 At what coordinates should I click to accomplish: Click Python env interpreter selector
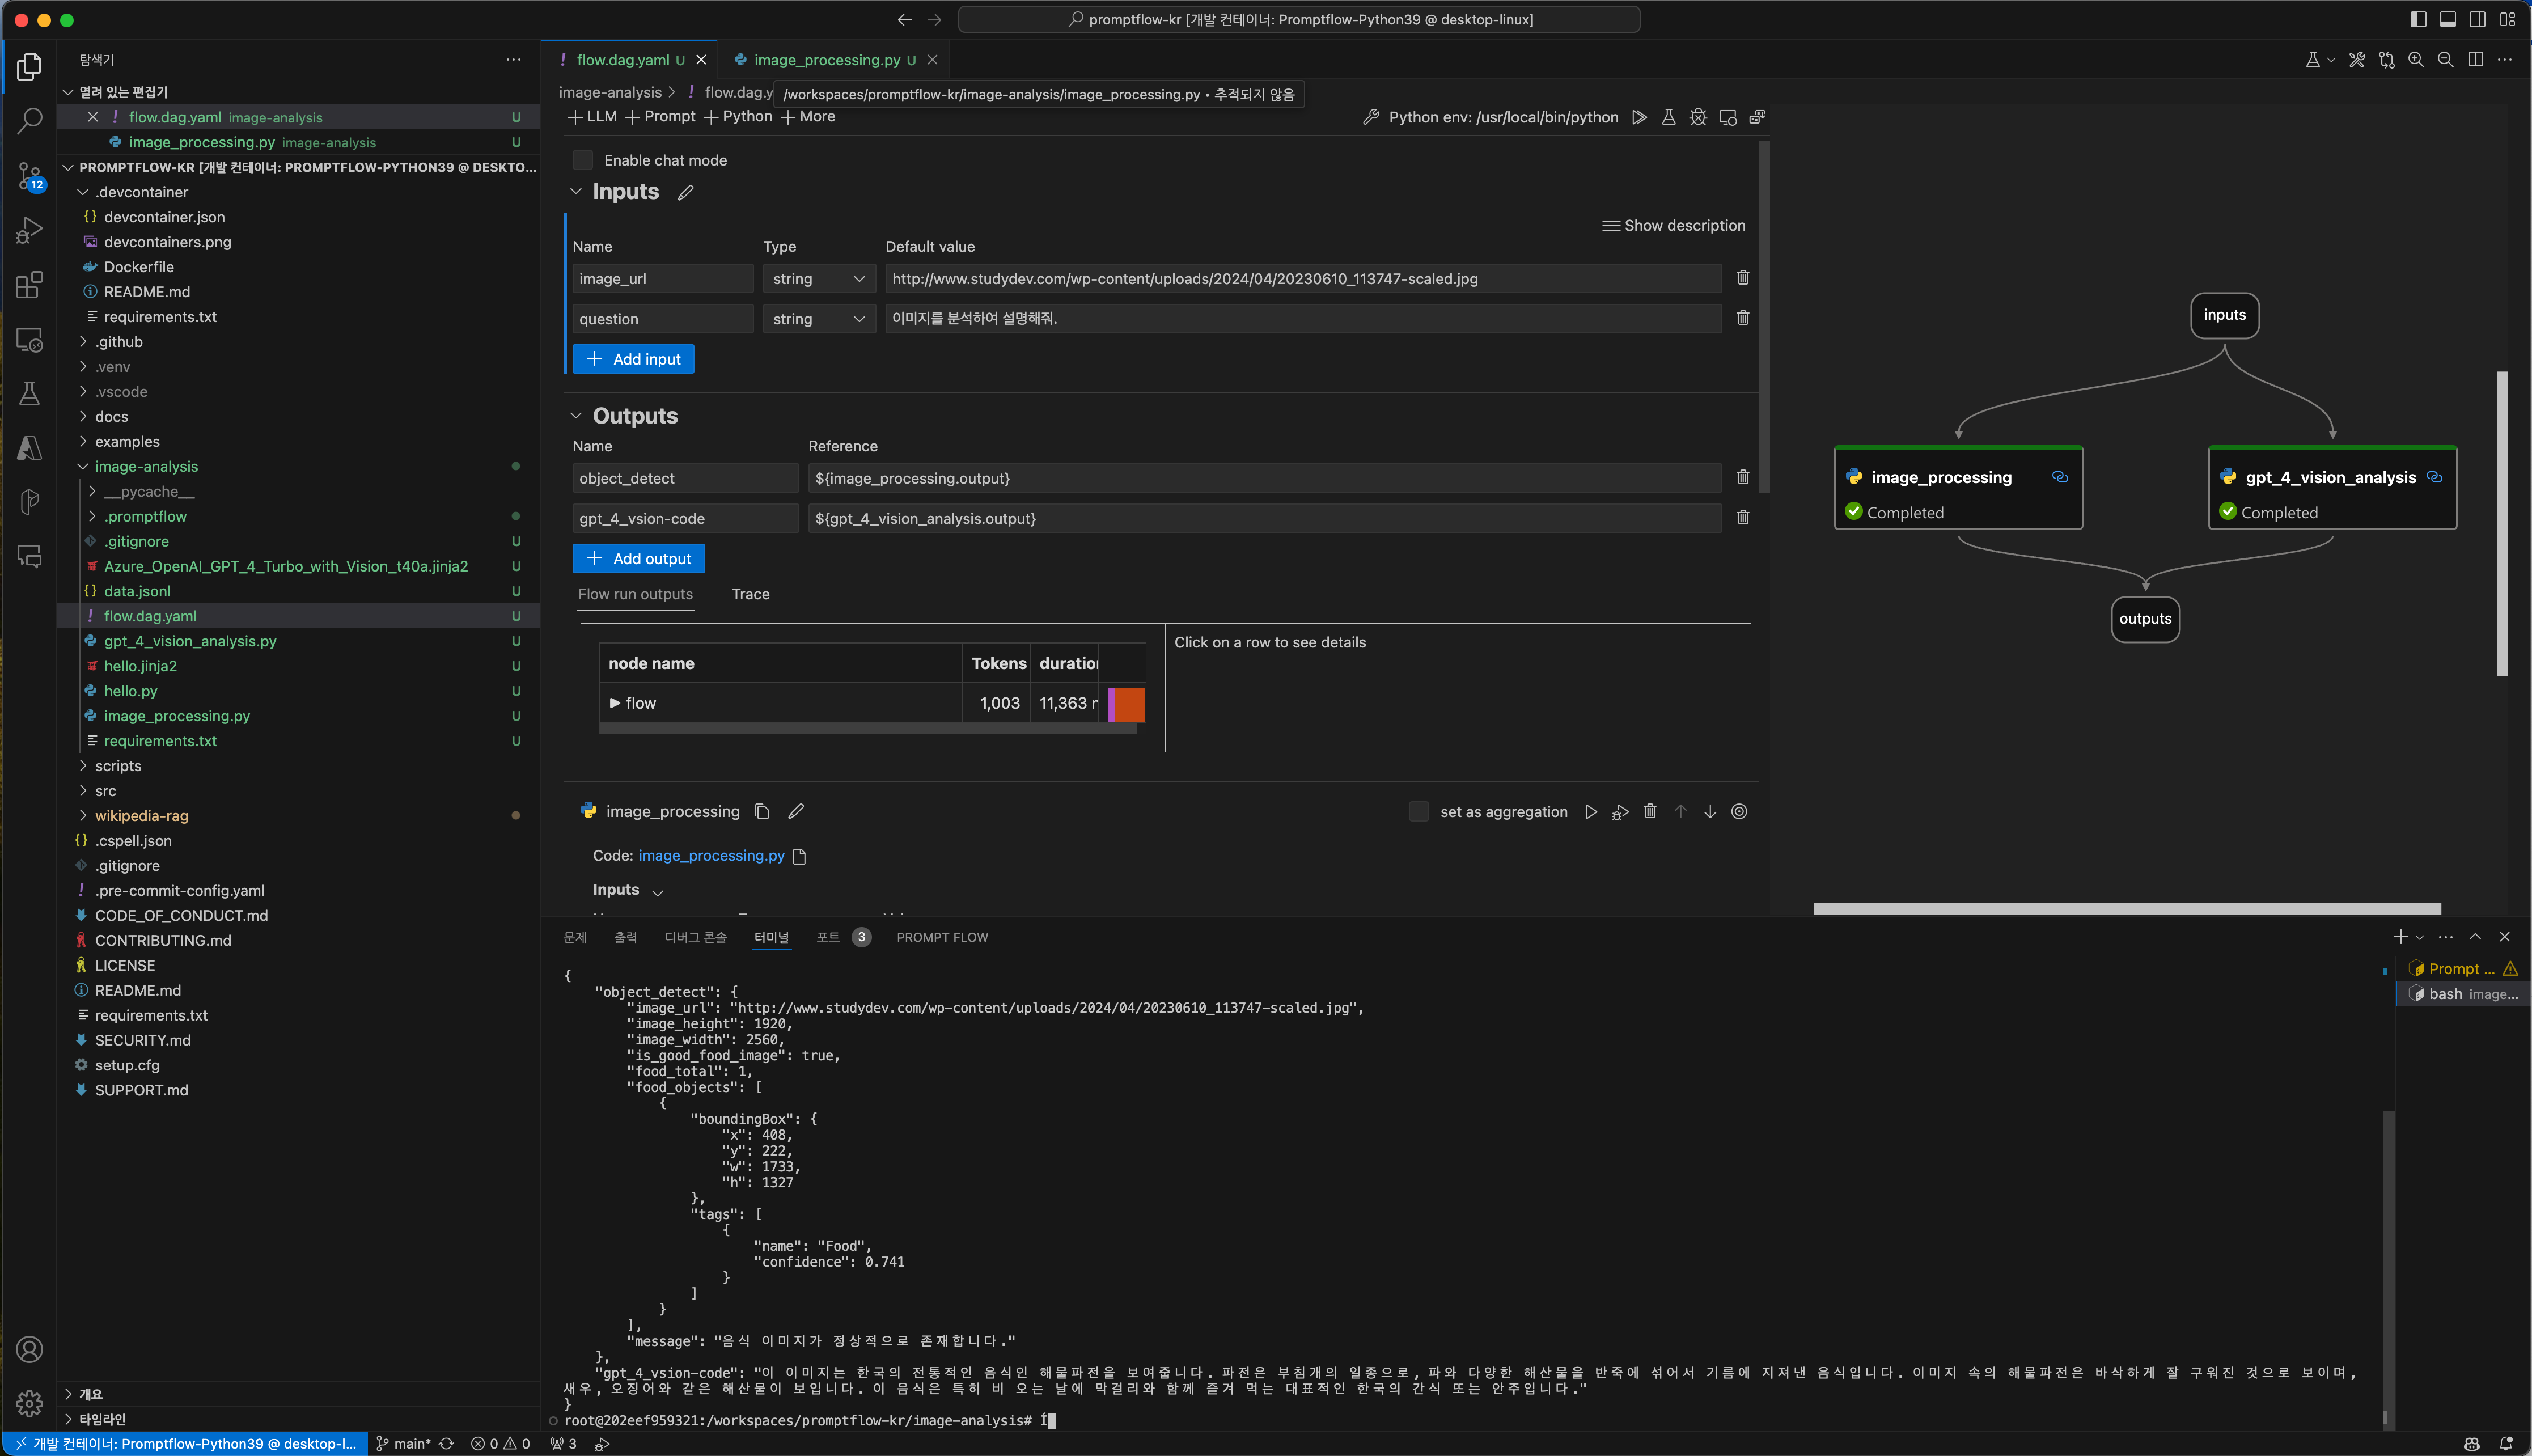click(1490, 117)
